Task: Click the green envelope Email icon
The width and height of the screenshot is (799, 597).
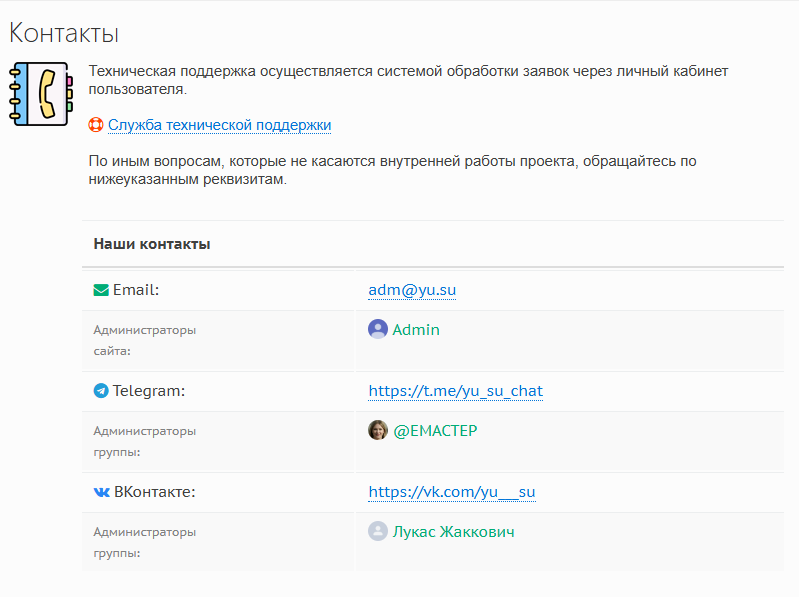Action: (x=101, y=290)
